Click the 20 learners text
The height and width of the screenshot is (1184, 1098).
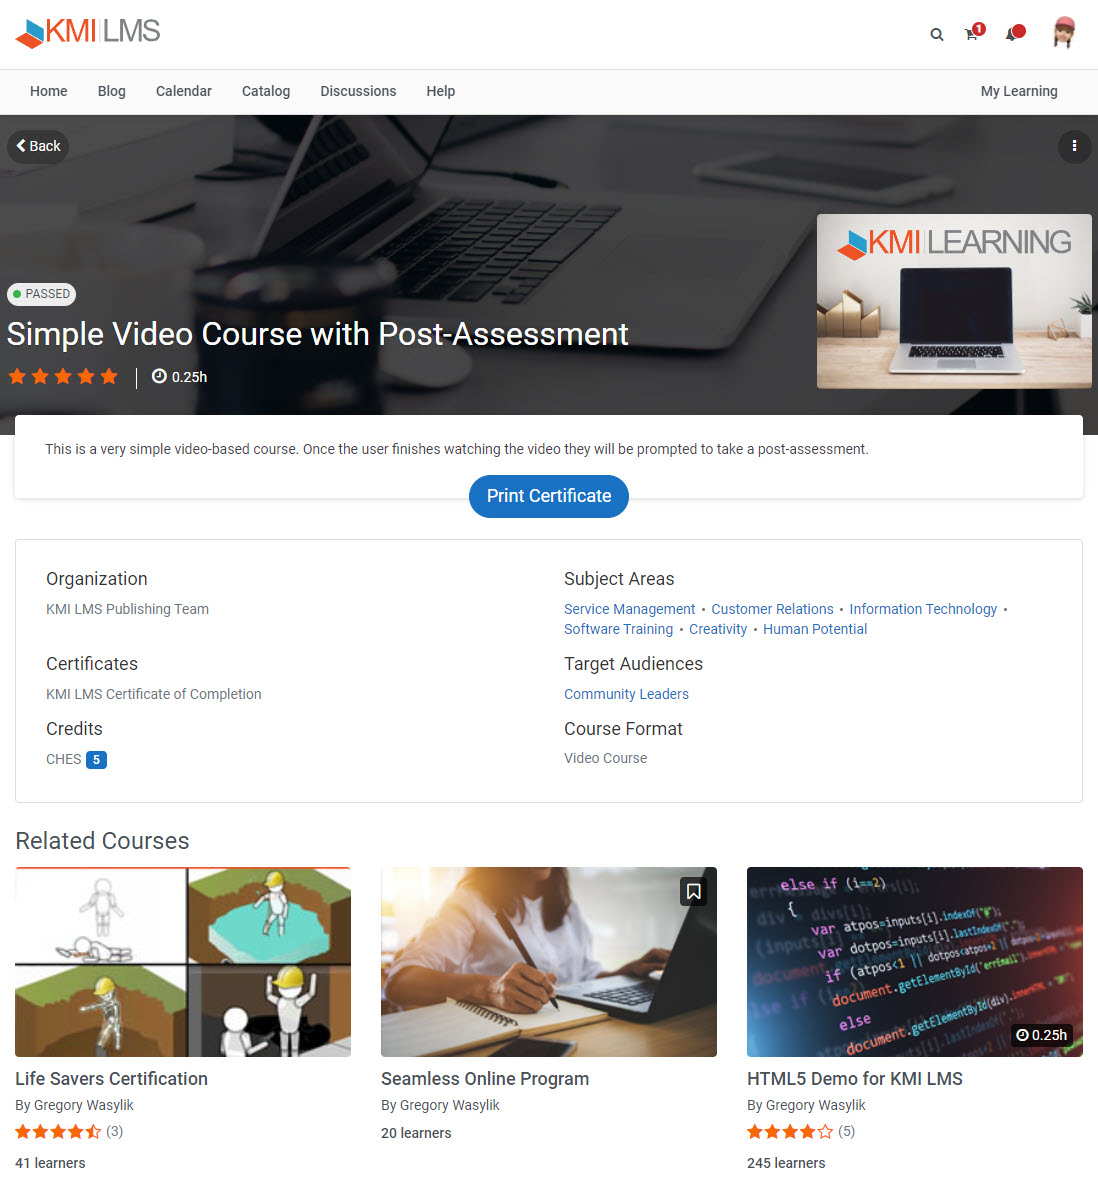tap(416, 1133)
